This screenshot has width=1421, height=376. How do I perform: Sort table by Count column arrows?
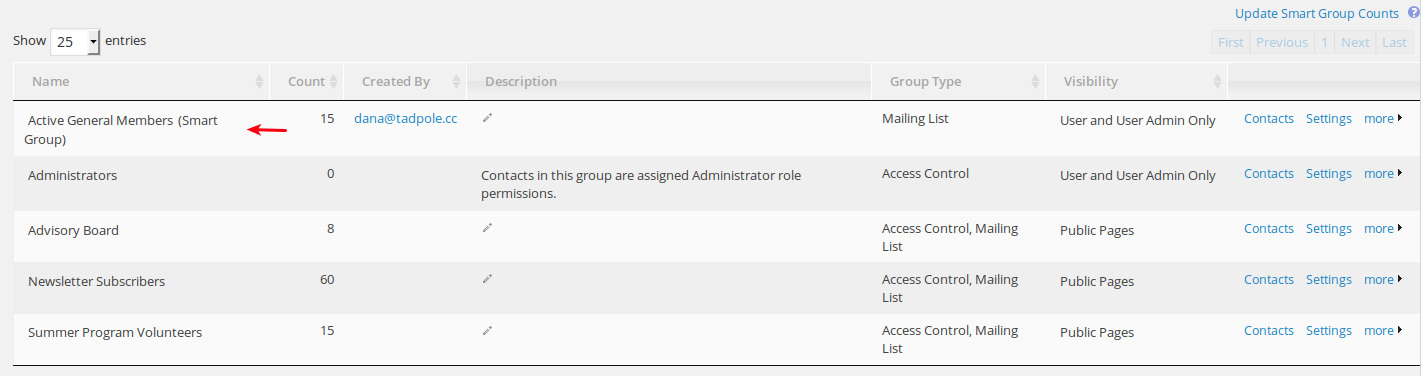coord(334,82)
